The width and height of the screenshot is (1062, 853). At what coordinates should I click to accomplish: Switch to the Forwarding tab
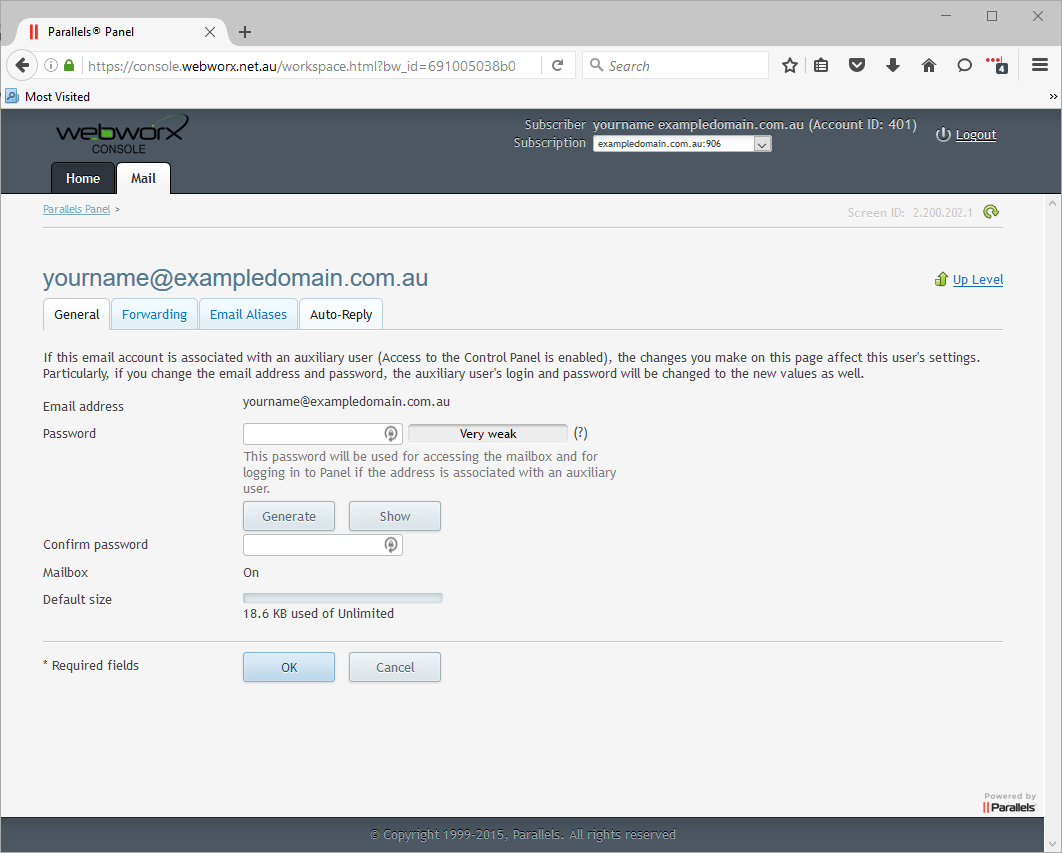(154, 314)
